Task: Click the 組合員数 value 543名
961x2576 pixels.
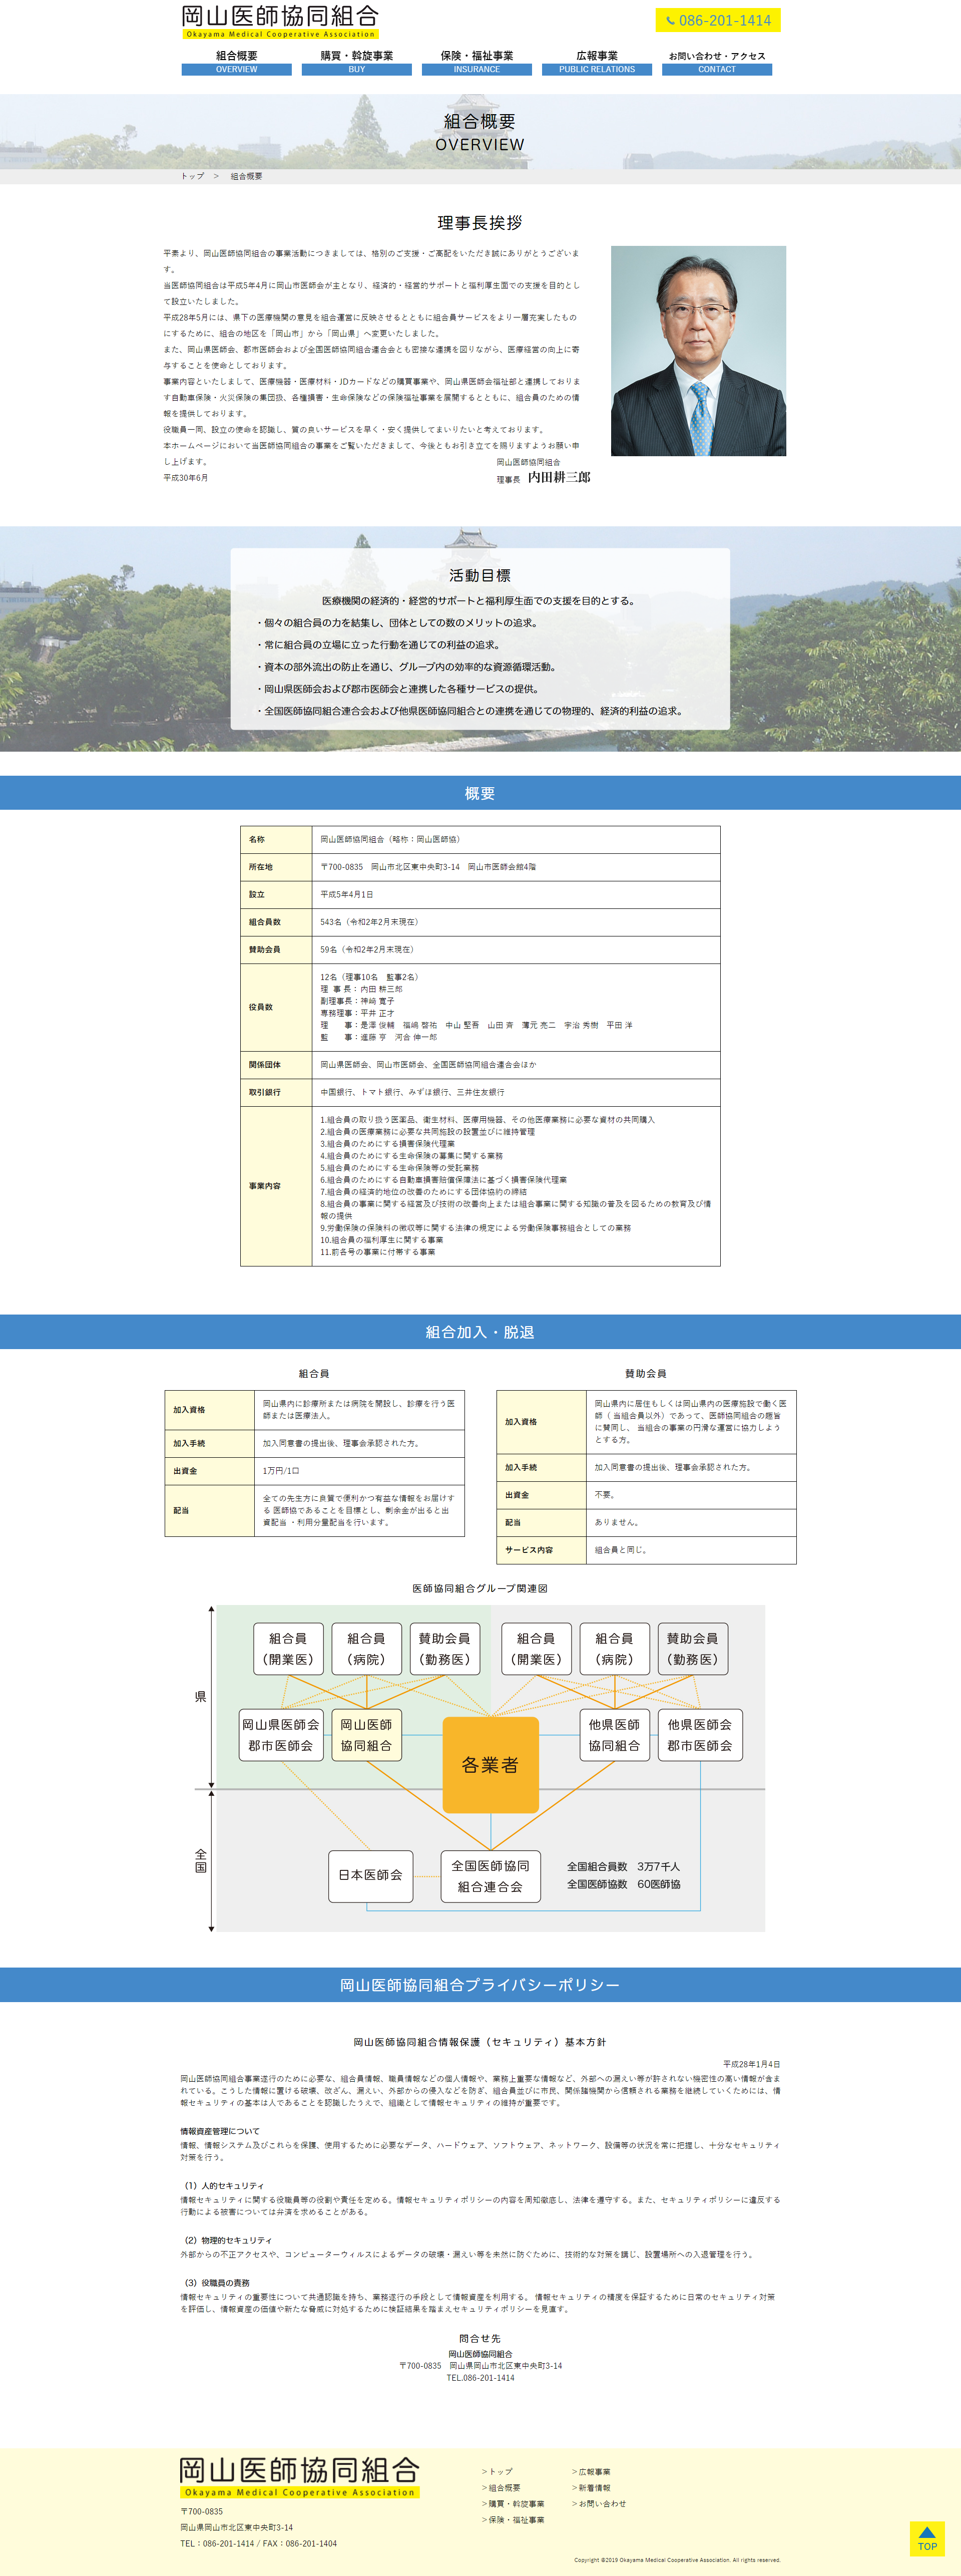Action: pos(369,922)
